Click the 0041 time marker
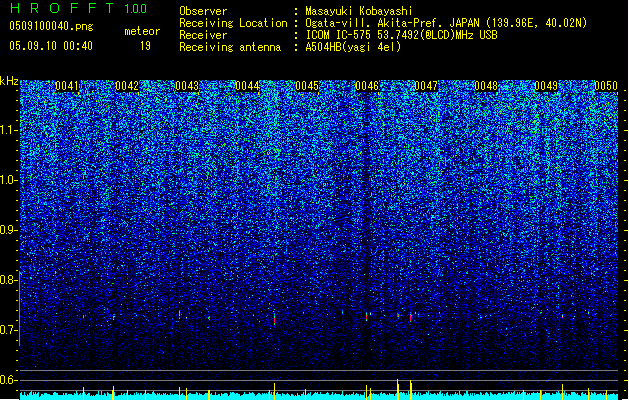 pyautogui.click(x=67, y=86)
